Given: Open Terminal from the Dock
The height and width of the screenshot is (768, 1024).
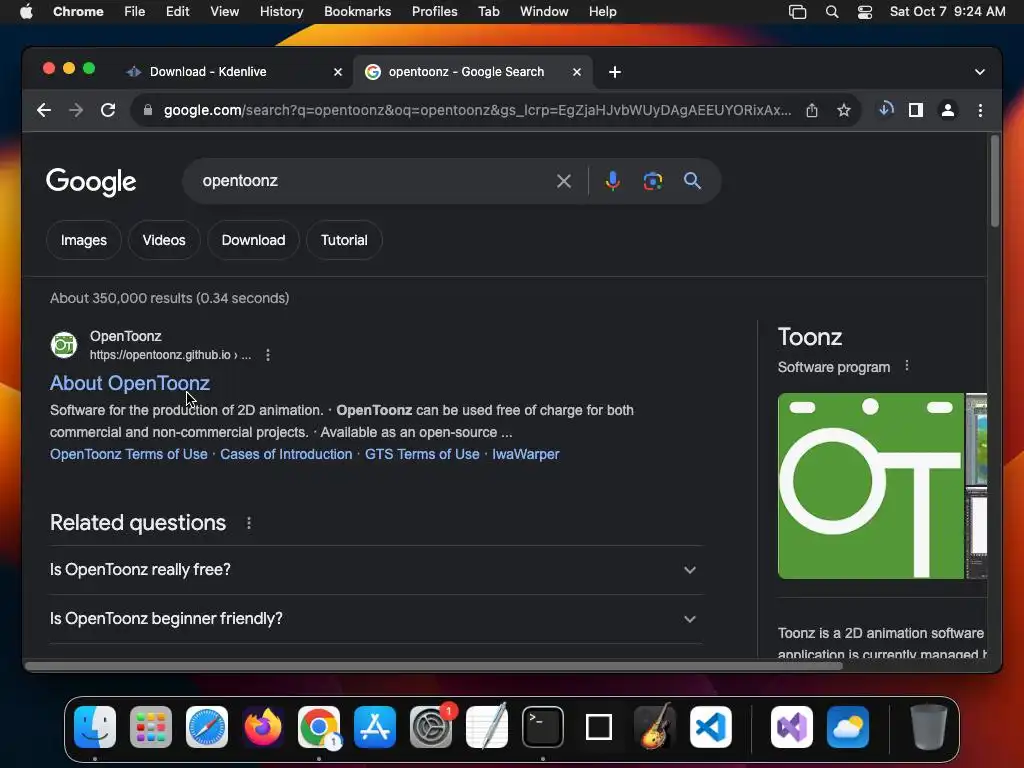Looking at the screenshot, I should [543, 726].
